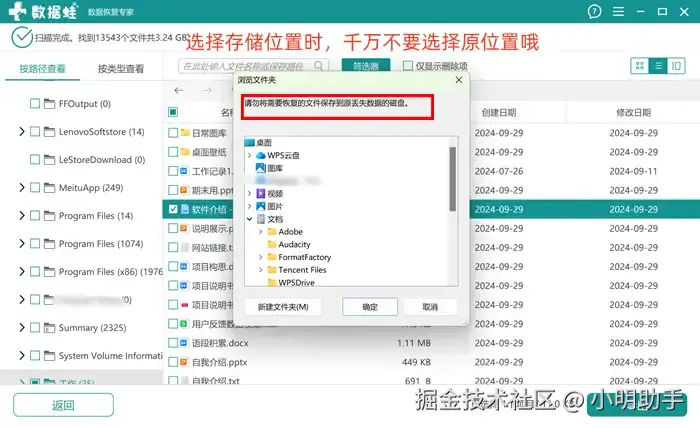Select the 桌面 root node icon
This screenshot has width=700, height=428.
[250, 142]
